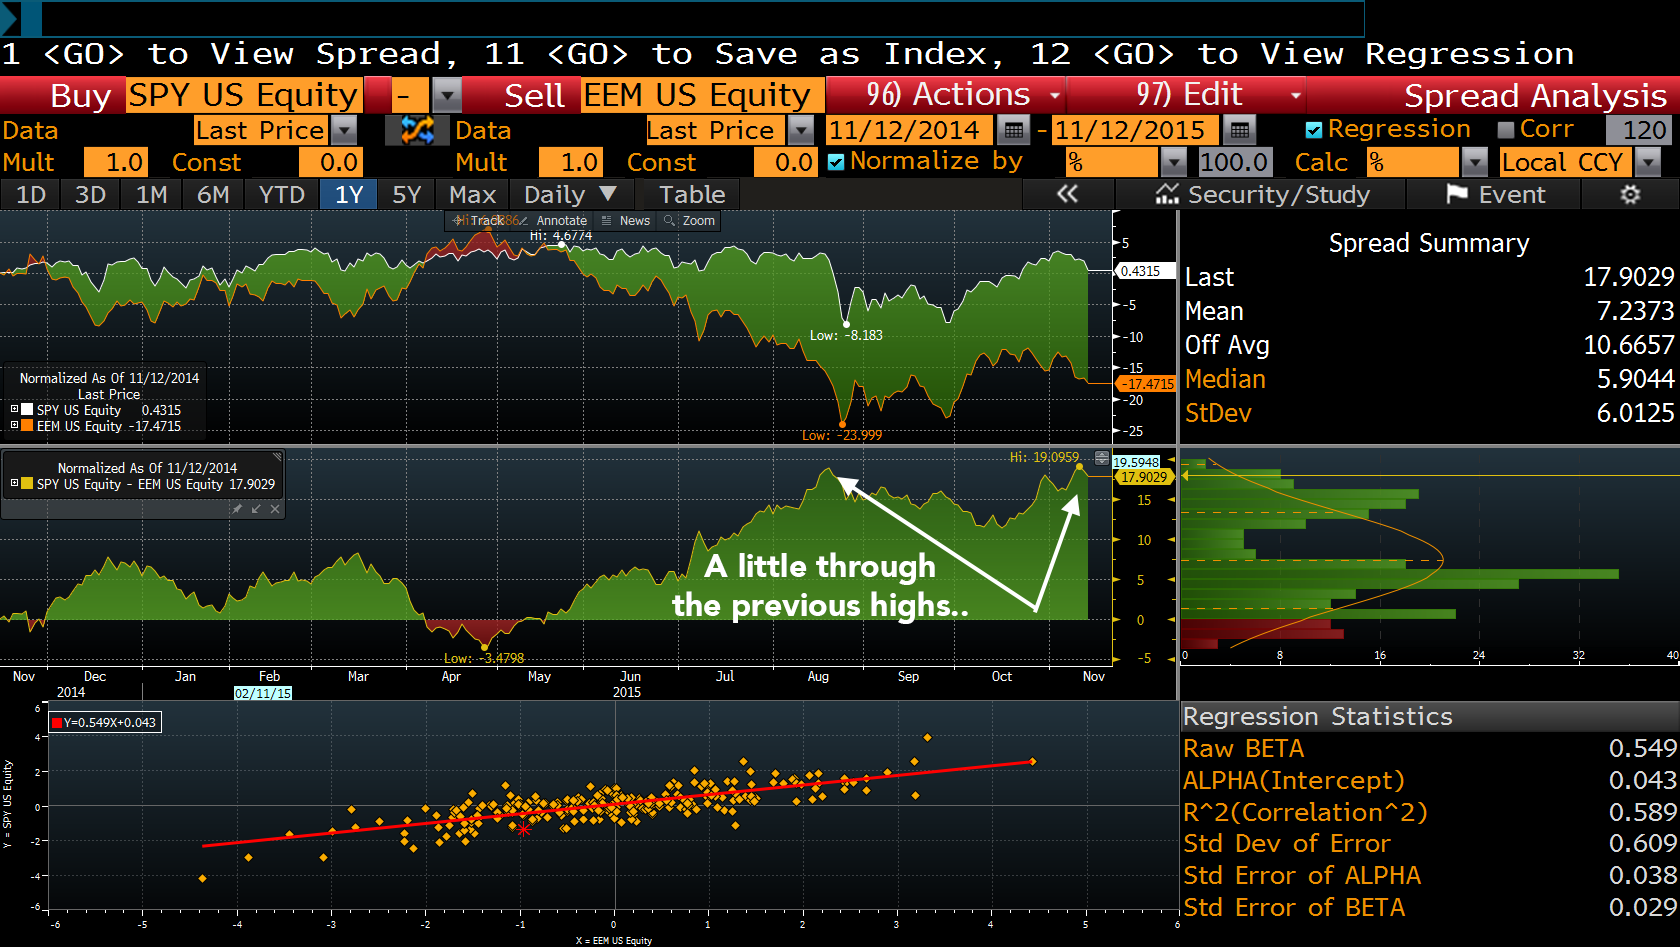Toggle the Regression checkbox
The width and height of the screenshot is (1680, 947).
click(1314, 130)
